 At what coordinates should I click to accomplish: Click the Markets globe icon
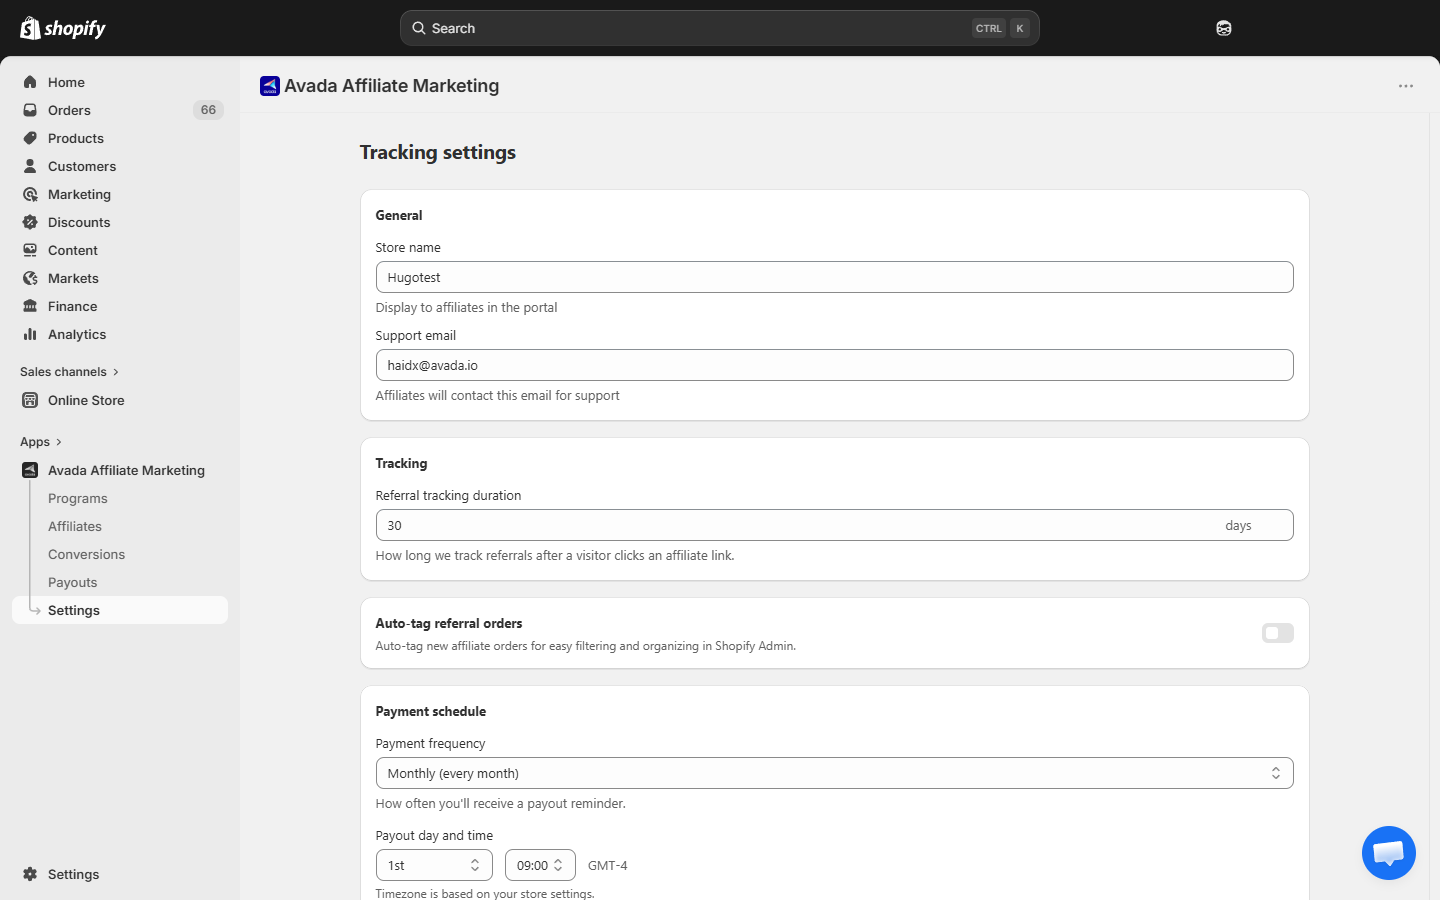(30, 278)
